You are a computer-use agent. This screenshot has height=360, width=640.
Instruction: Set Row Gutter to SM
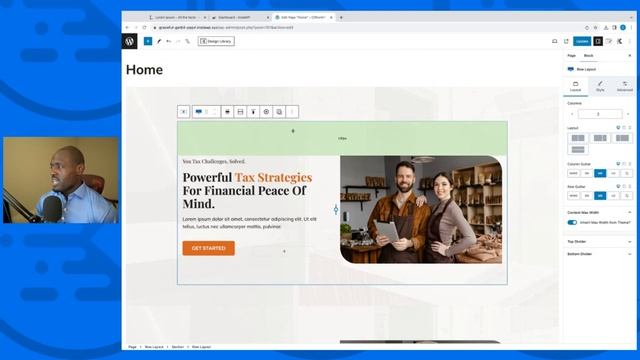pos(587,196)
